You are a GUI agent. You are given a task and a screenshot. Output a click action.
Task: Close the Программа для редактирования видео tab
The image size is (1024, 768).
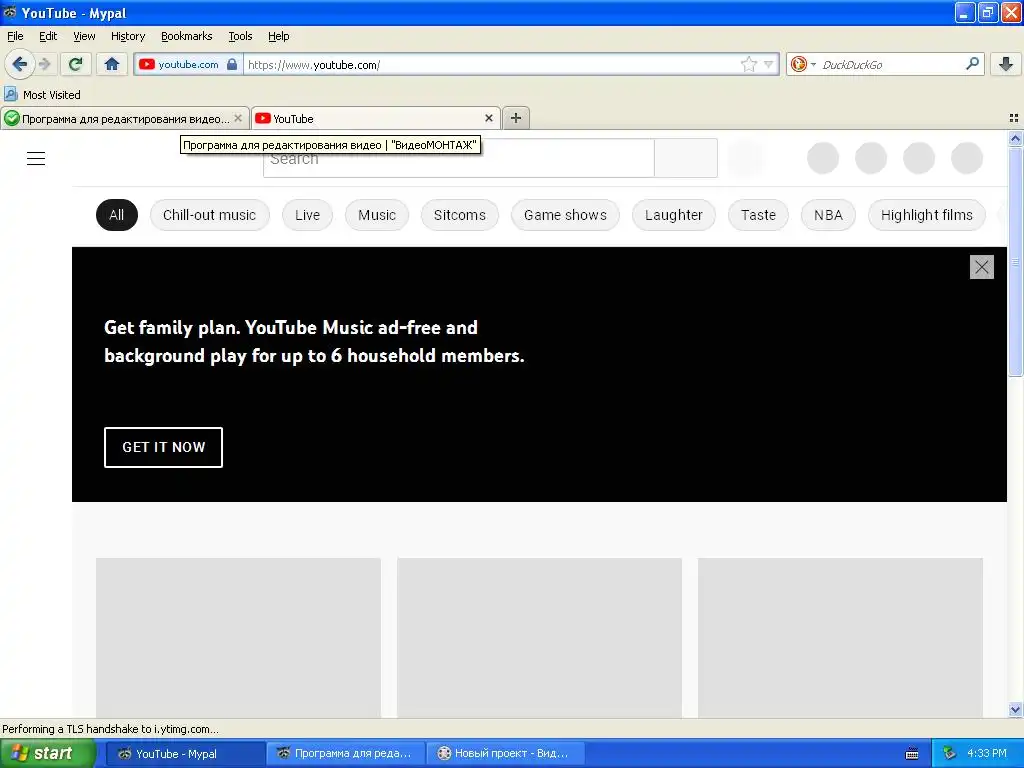[238, 118]
